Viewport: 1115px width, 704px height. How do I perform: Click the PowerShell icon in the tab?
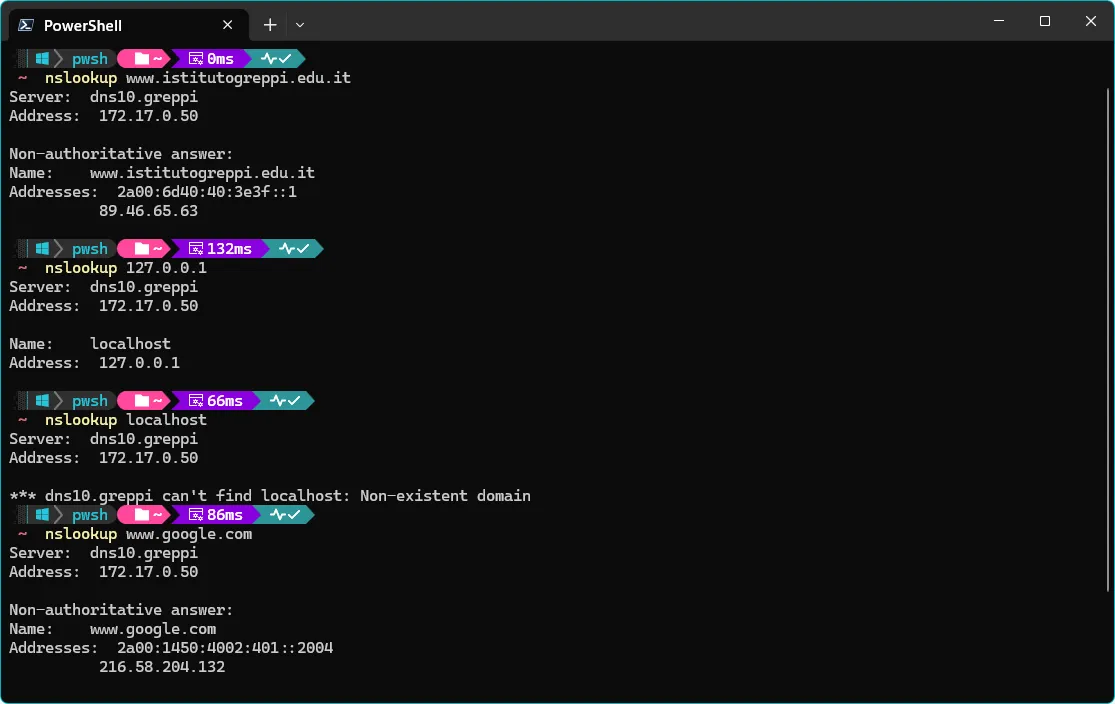26,25
